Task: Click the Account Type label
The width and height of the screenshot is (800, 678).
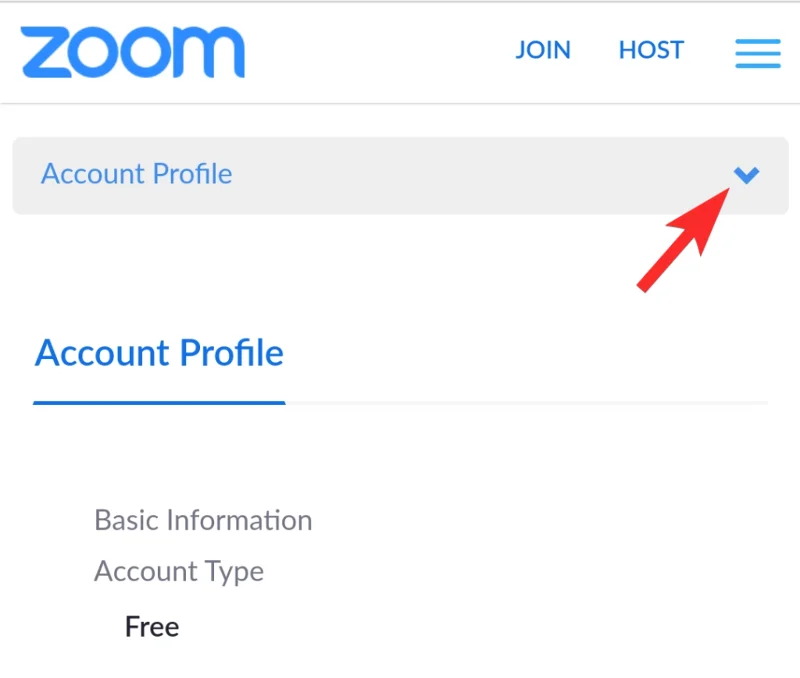Action: [x=179, y=572]
